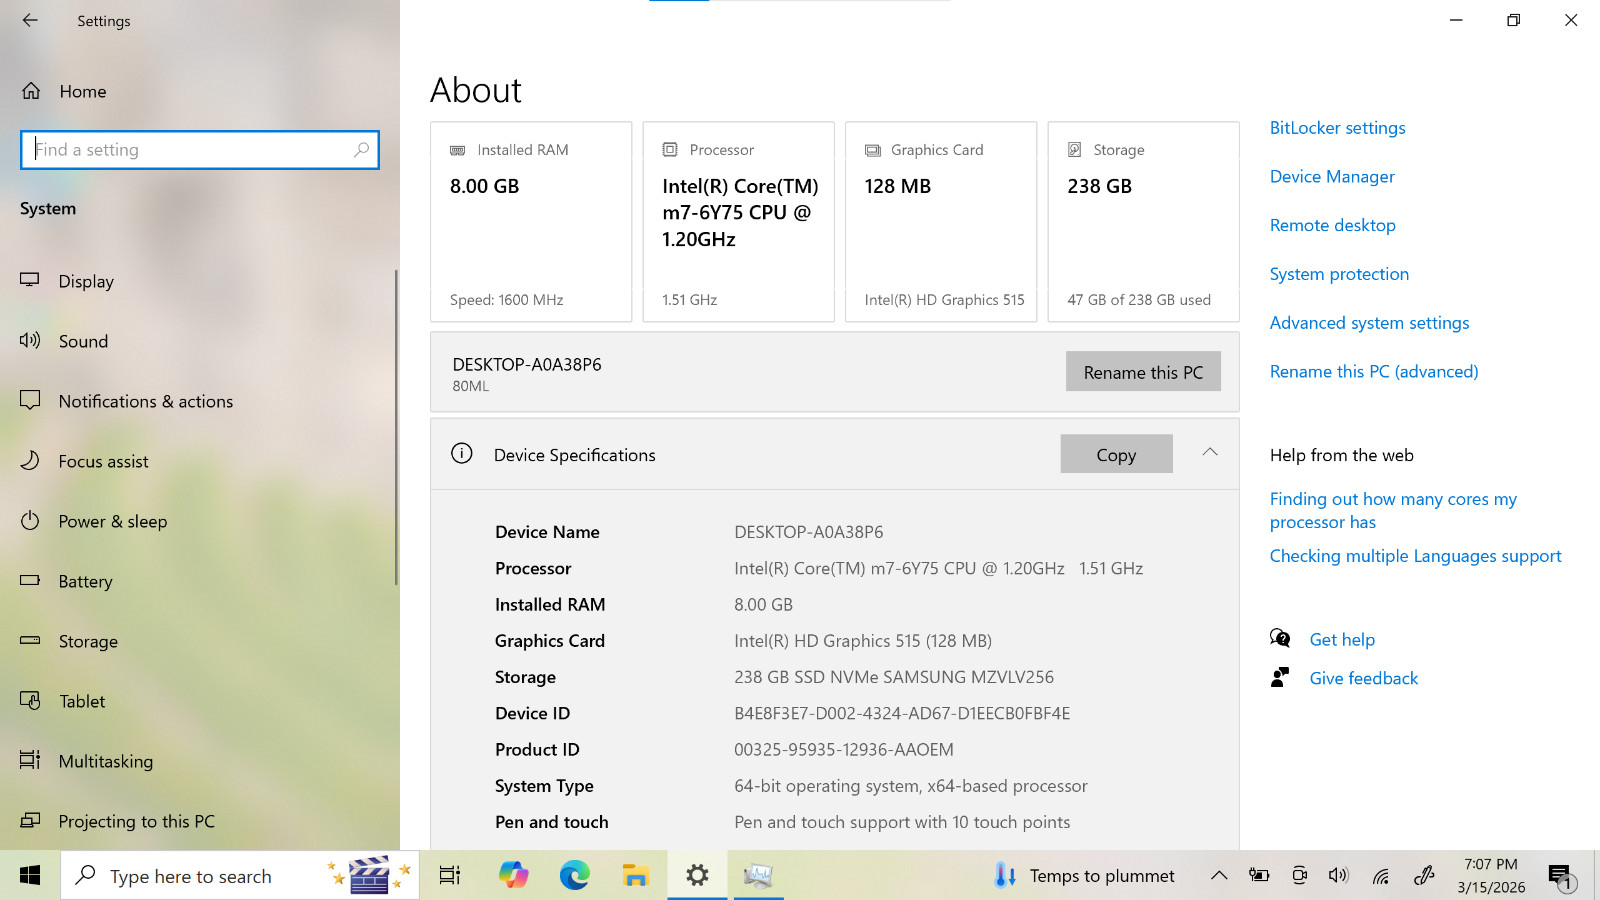Click the Get help link

tap(1342, 640)
